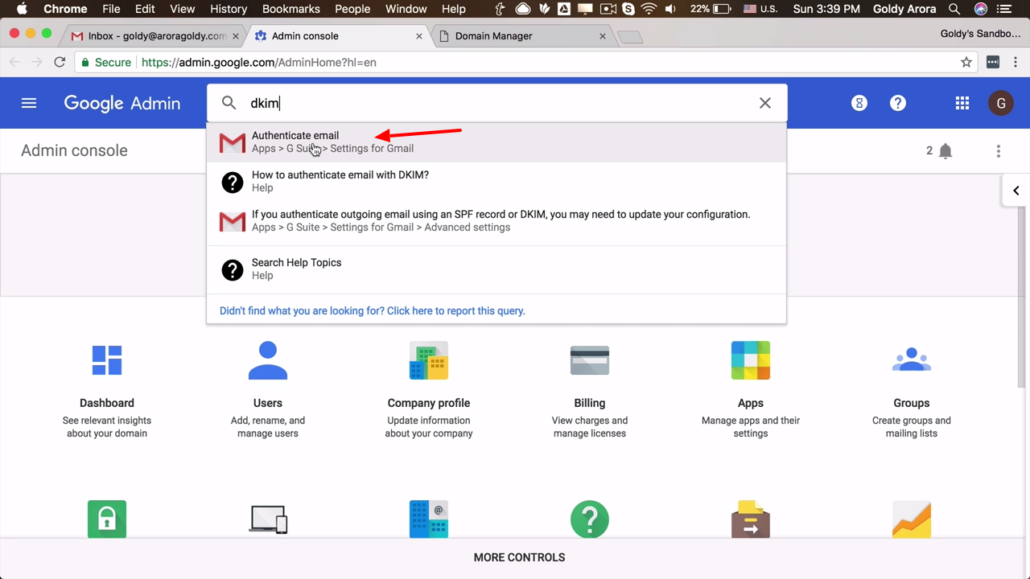1030x579 pixels.
Task: Open the G account avatar menu
Action: (1001, 103)
